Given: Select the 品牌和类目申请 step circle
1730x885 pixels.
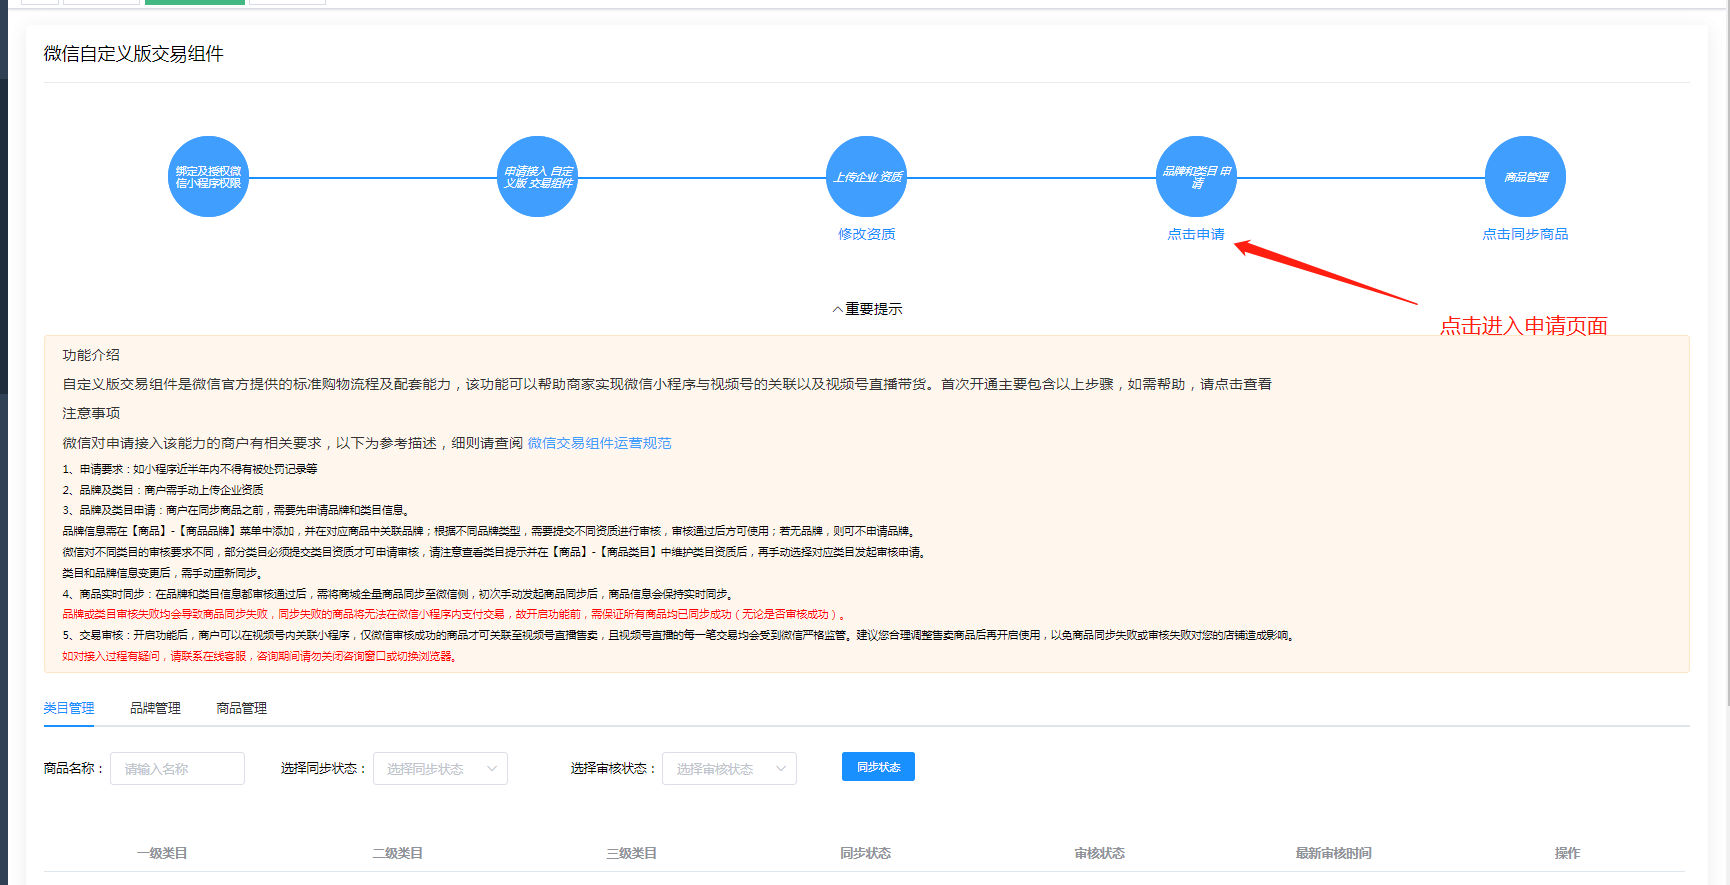Looking at the screenshot, I should [x=1196, y=177].
